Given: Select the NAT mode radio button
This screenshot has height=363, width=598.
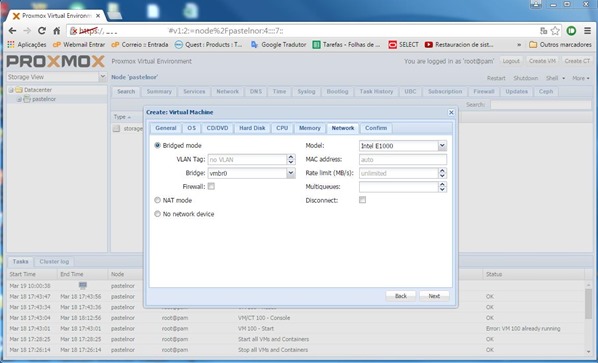Looking at the screenshot, I should [x=158, y=200].
